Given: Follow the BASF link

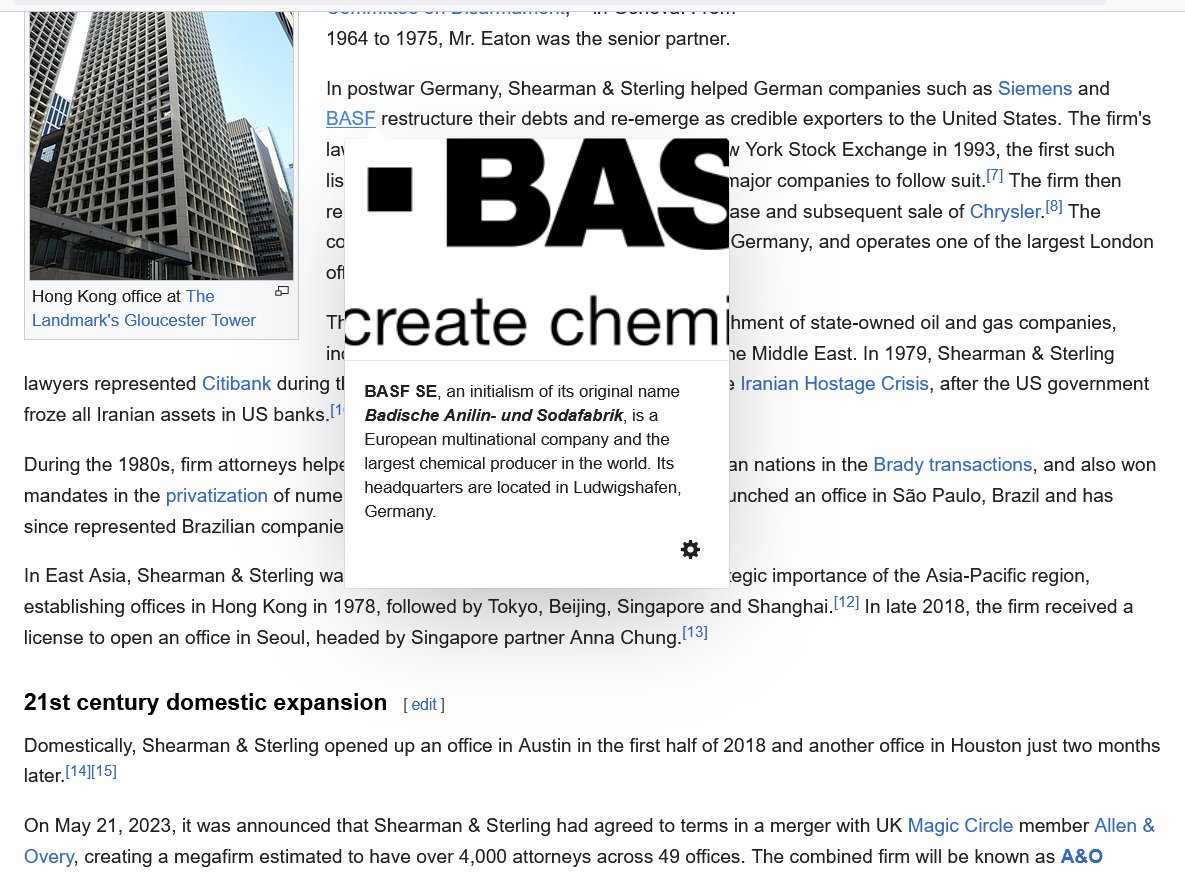Looking at the screenshot, I should tap(351, 119).
